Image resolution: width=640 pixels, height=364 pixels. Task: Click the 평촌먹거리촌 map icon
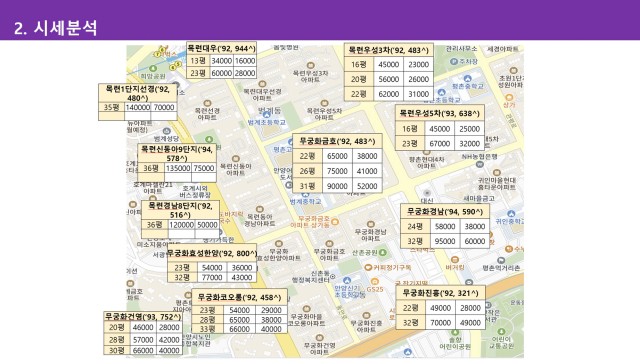[501, 260]
